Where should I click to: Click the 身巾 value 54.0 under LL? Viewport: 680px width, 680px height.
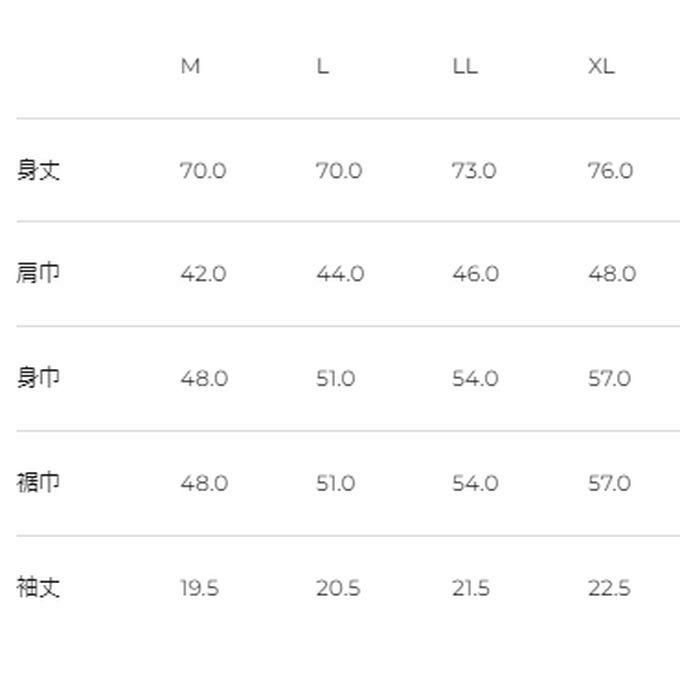(x=475, y=379)
